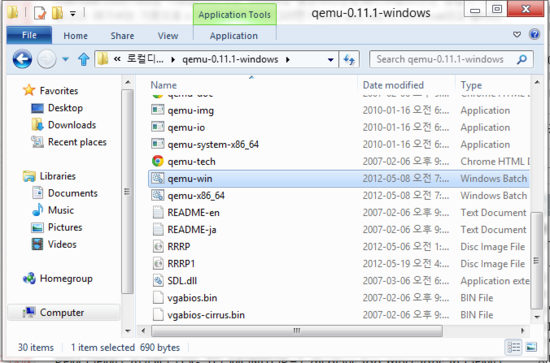The width and height of the screenshot is (550, 363).
Task: Open the Home ribbon tab
Action: click(x=75, y=36)
